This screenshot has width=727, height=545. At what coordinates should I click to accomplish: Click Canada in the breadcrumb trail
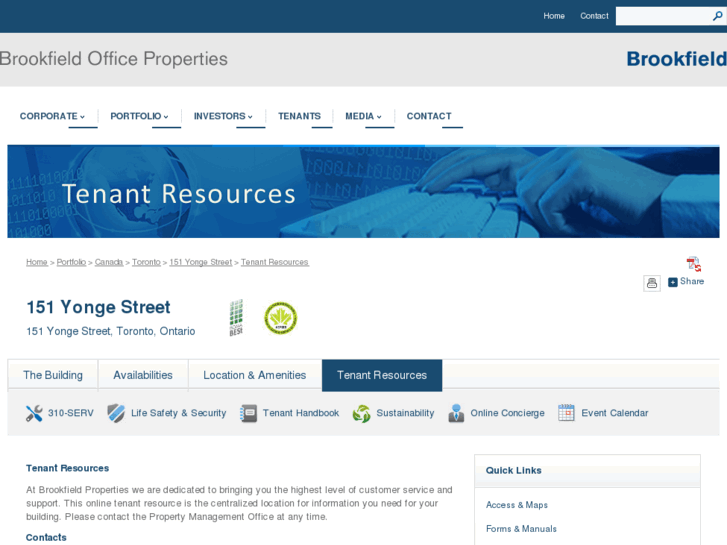[x=109, y=262]
